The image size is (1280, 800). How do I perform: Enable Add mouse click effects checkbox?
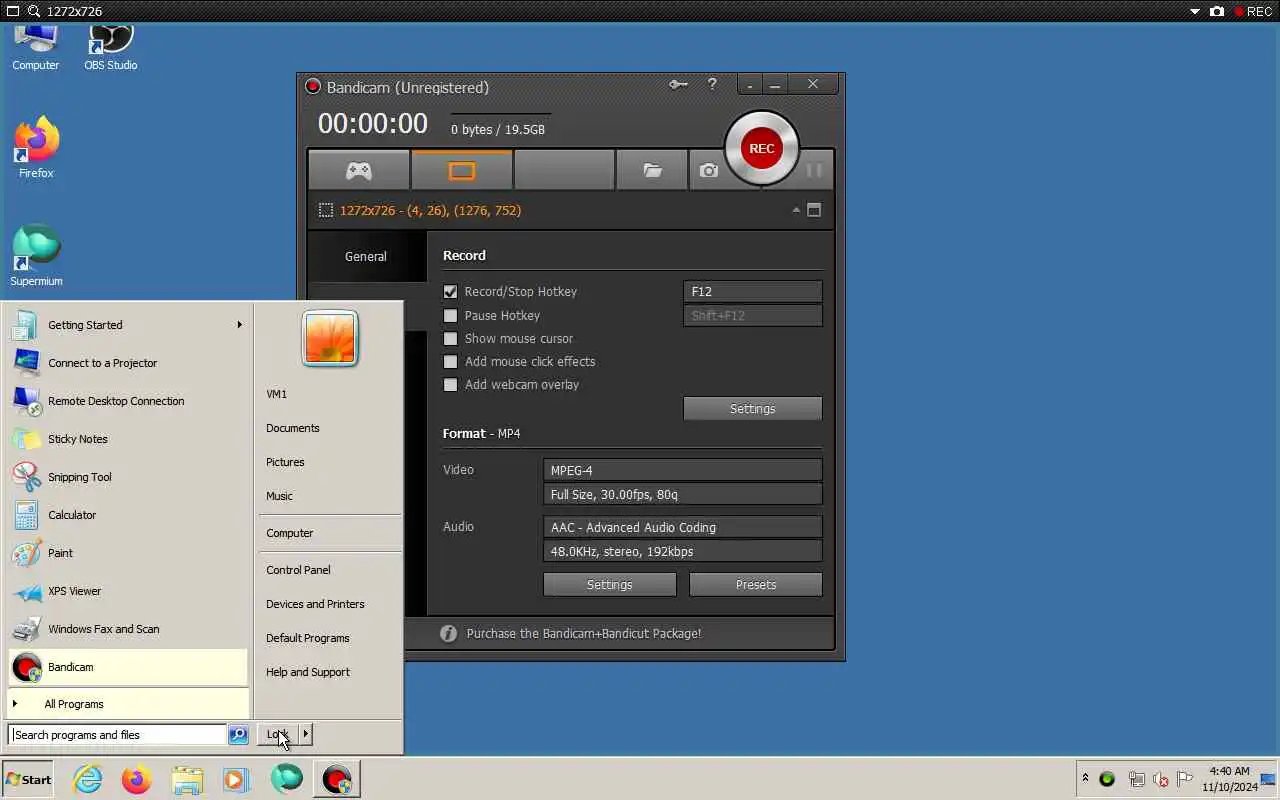pos(450,361)
